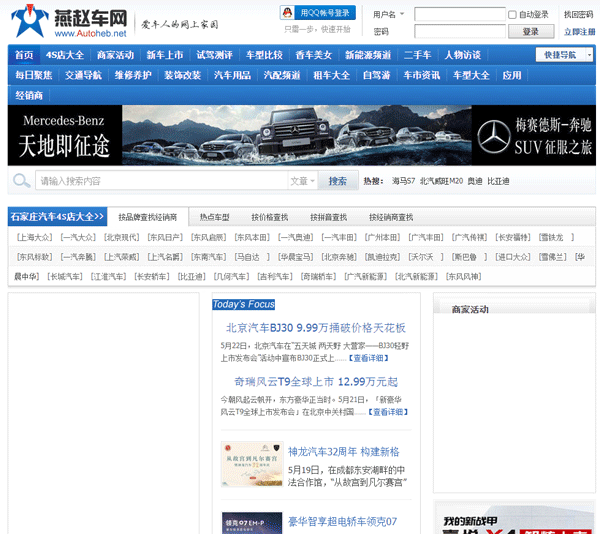Click the 燕赵车网 star logo
The width and height of the screenshot is (600, 534).
pyautogui.click(x=29, y=21)
